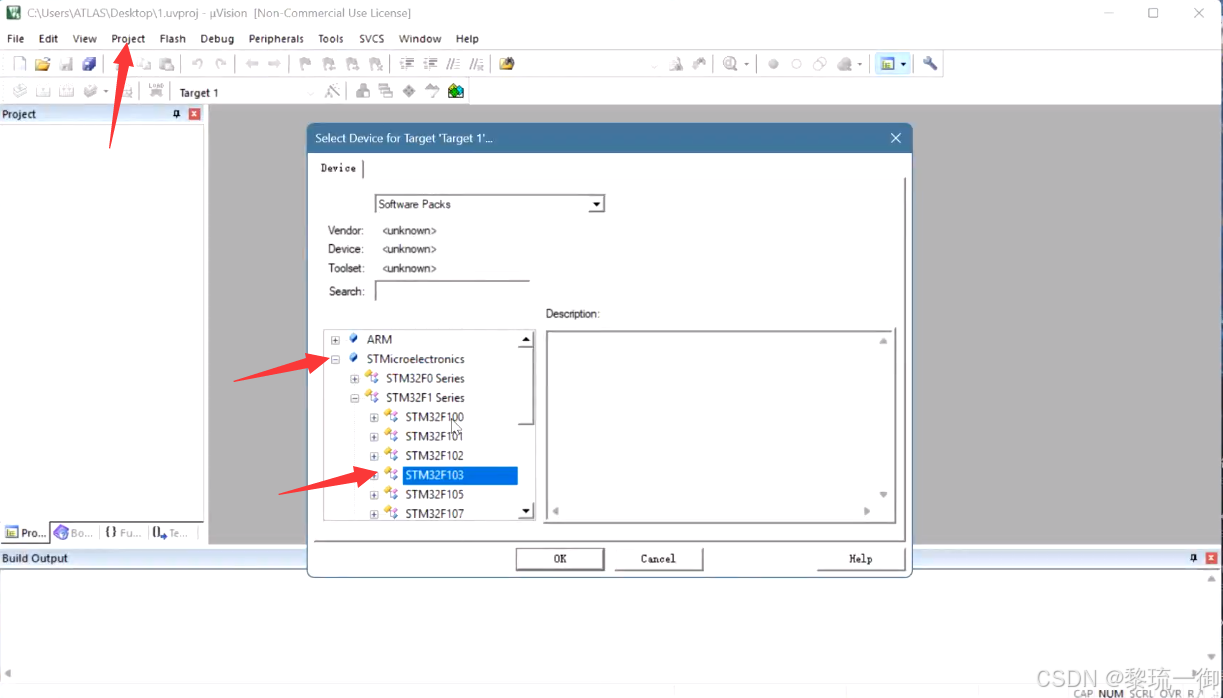Click the Indent selection toolbar icon
The height and width of the screenshot is (698, 1223).
click(407, 64)
